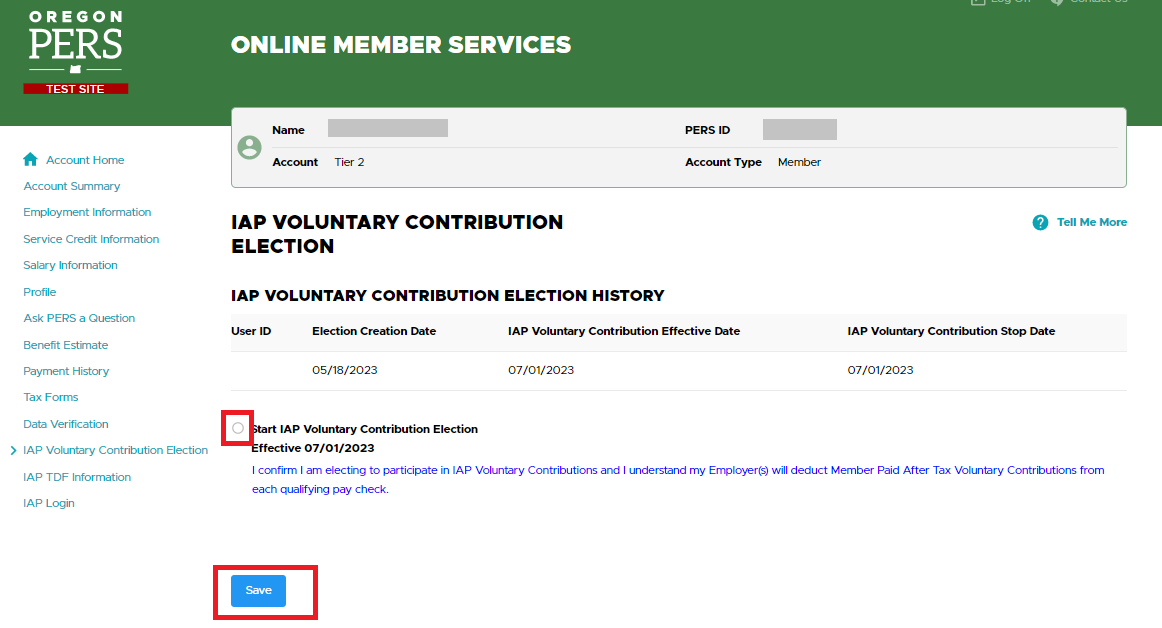Screen dimensions: 1162x628
Task: Navigate to Service Credit Information
Action: [91, 240]
